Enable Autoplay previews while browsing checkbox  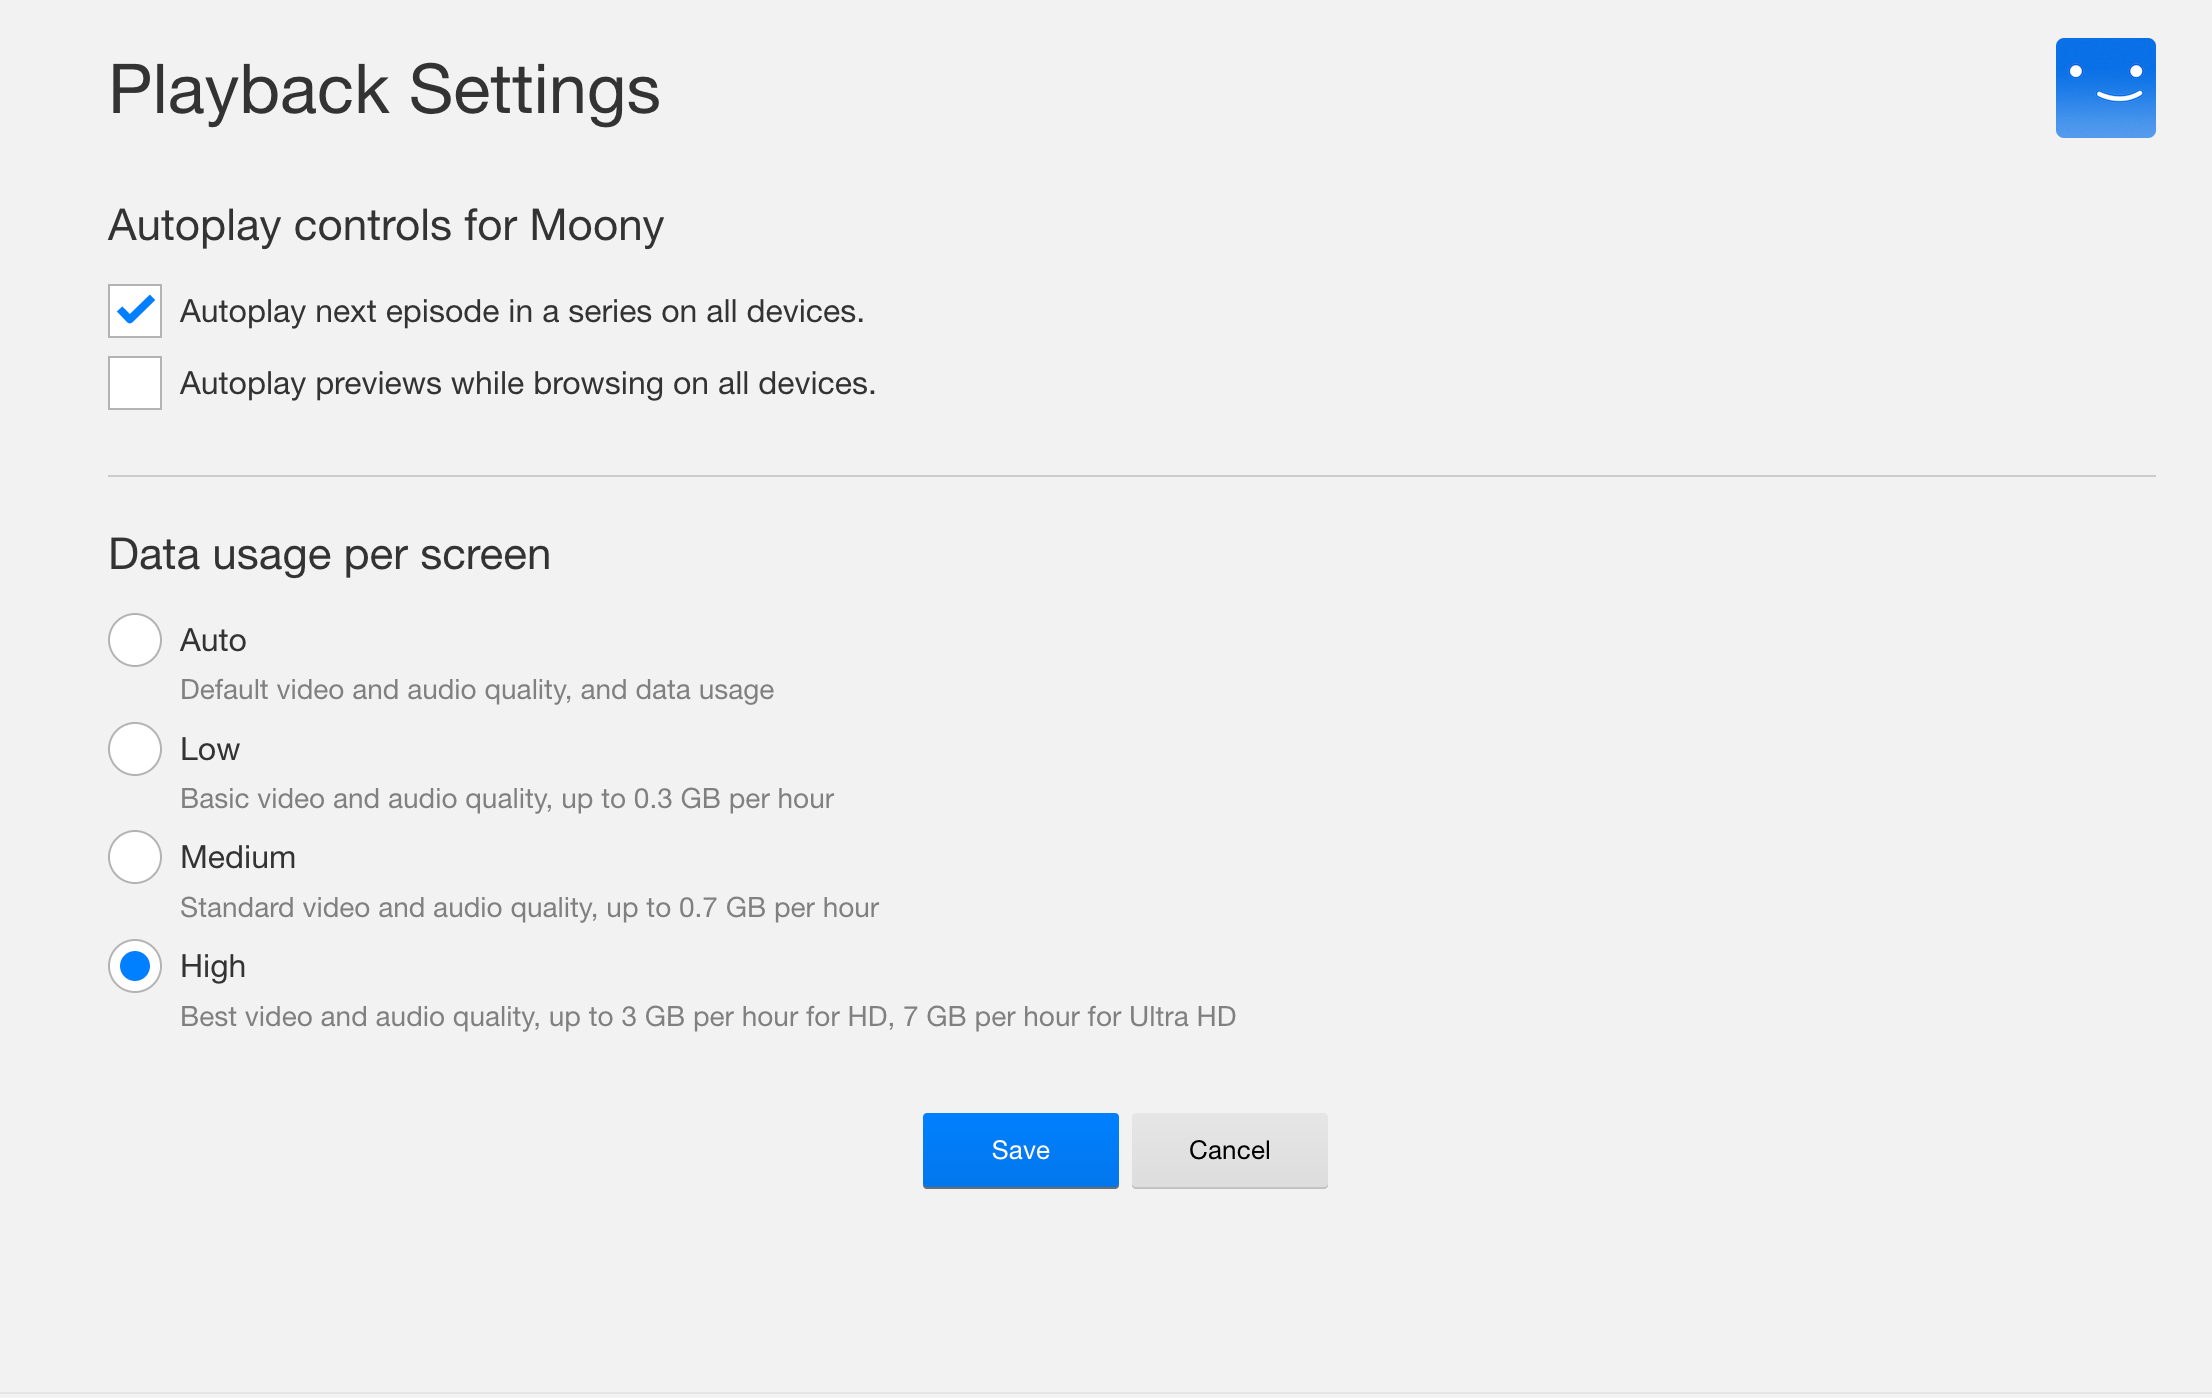point(135,383)
